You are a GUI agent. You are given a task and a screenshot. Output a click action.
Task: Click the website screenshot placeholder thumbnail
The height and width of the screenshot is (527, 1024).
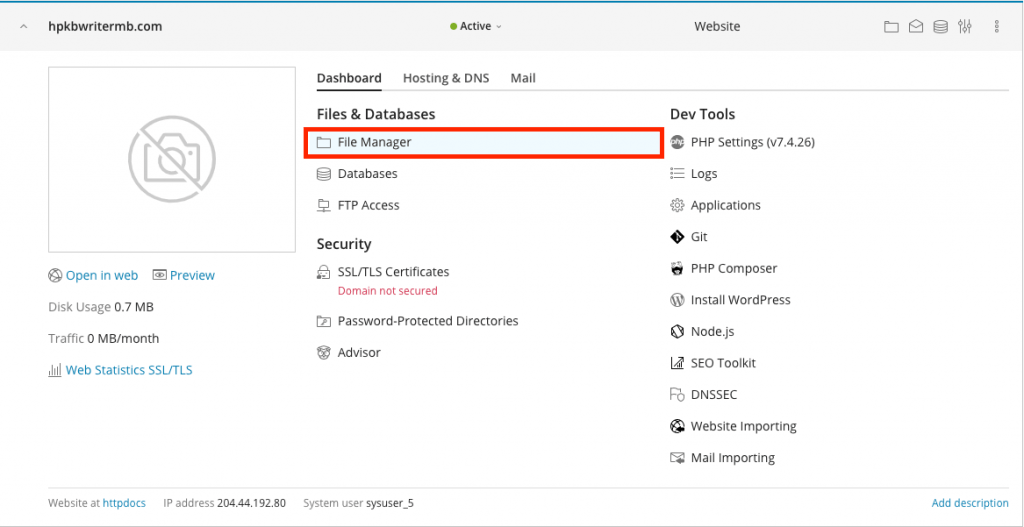[172, 160]
